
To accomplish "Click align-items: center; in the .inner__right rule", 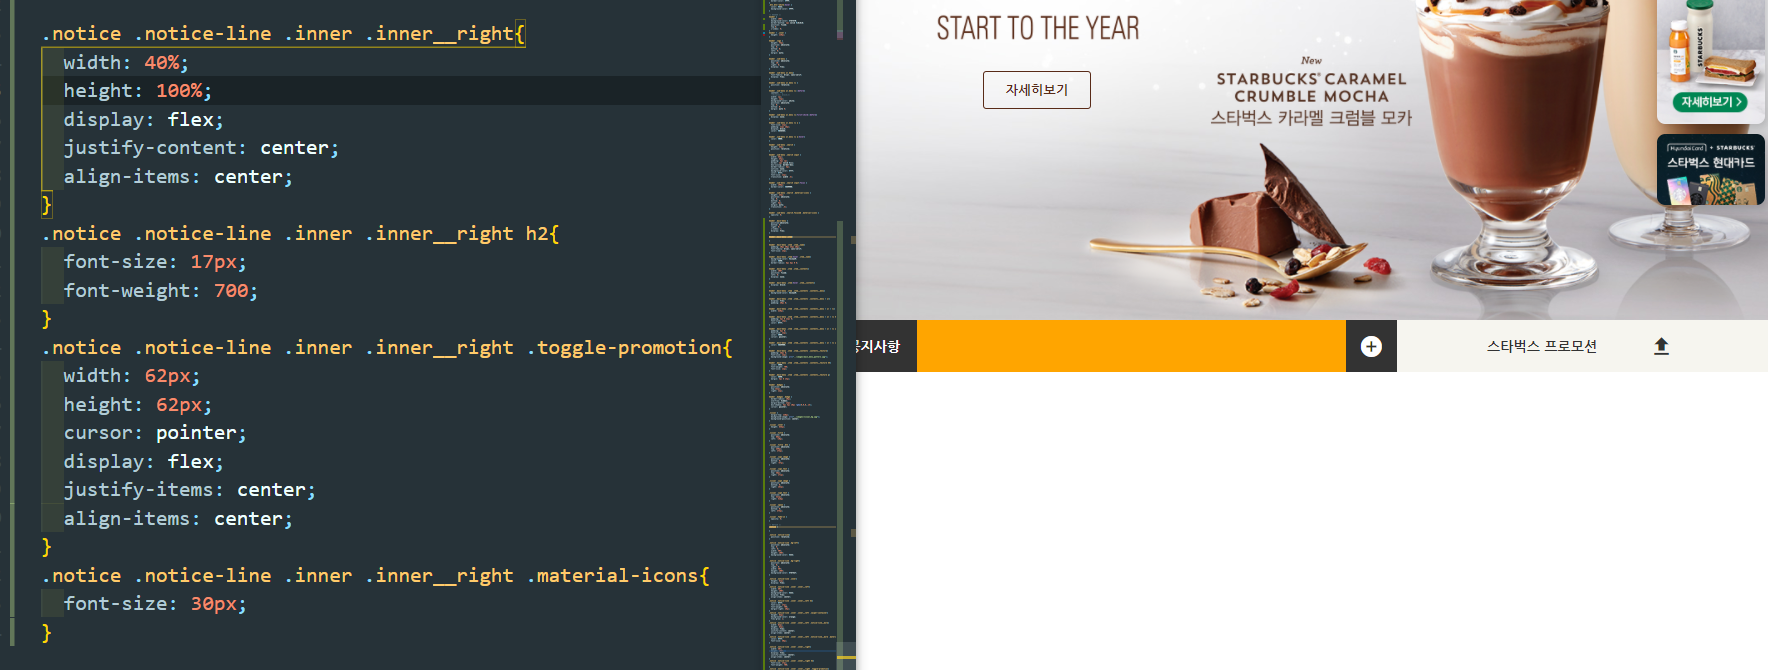I will click(178, 176).
